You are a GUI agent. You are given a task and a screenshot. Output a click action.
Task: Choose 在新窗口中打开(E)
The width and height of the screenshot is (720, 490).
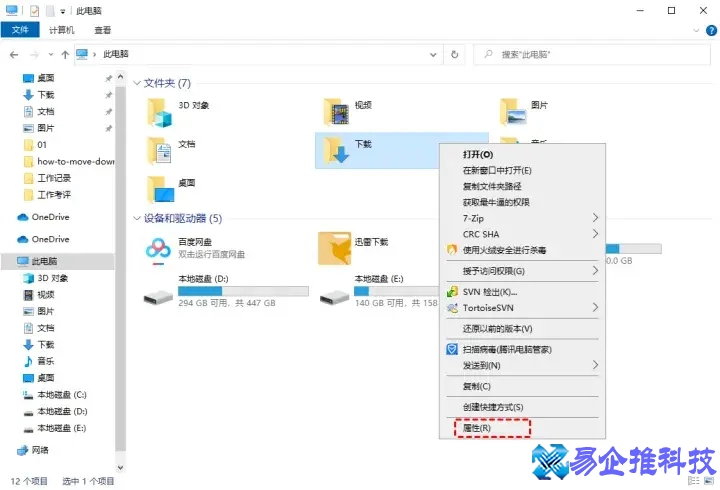(x=497, y=171)
